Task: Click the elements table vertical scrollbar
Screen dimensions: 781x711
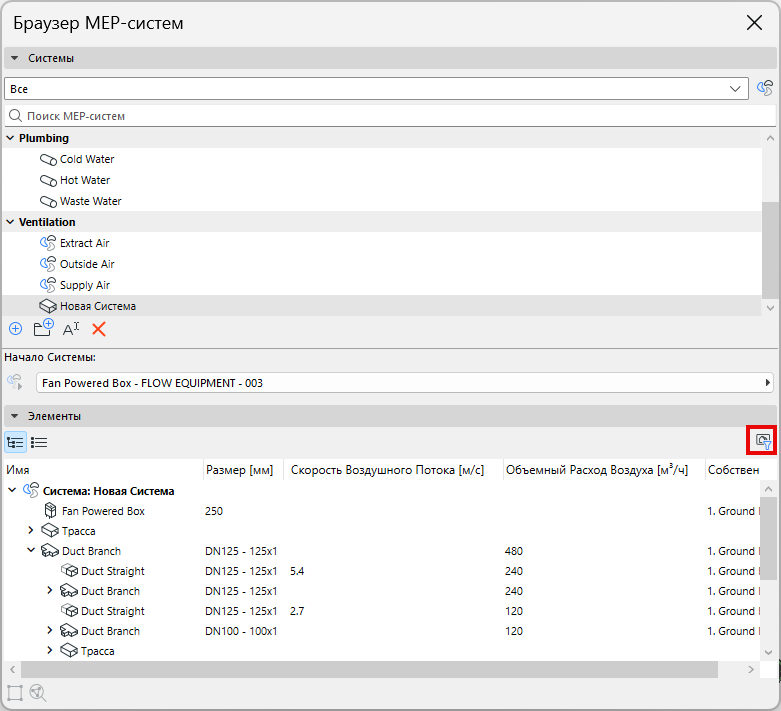Action: click(769, 538)
